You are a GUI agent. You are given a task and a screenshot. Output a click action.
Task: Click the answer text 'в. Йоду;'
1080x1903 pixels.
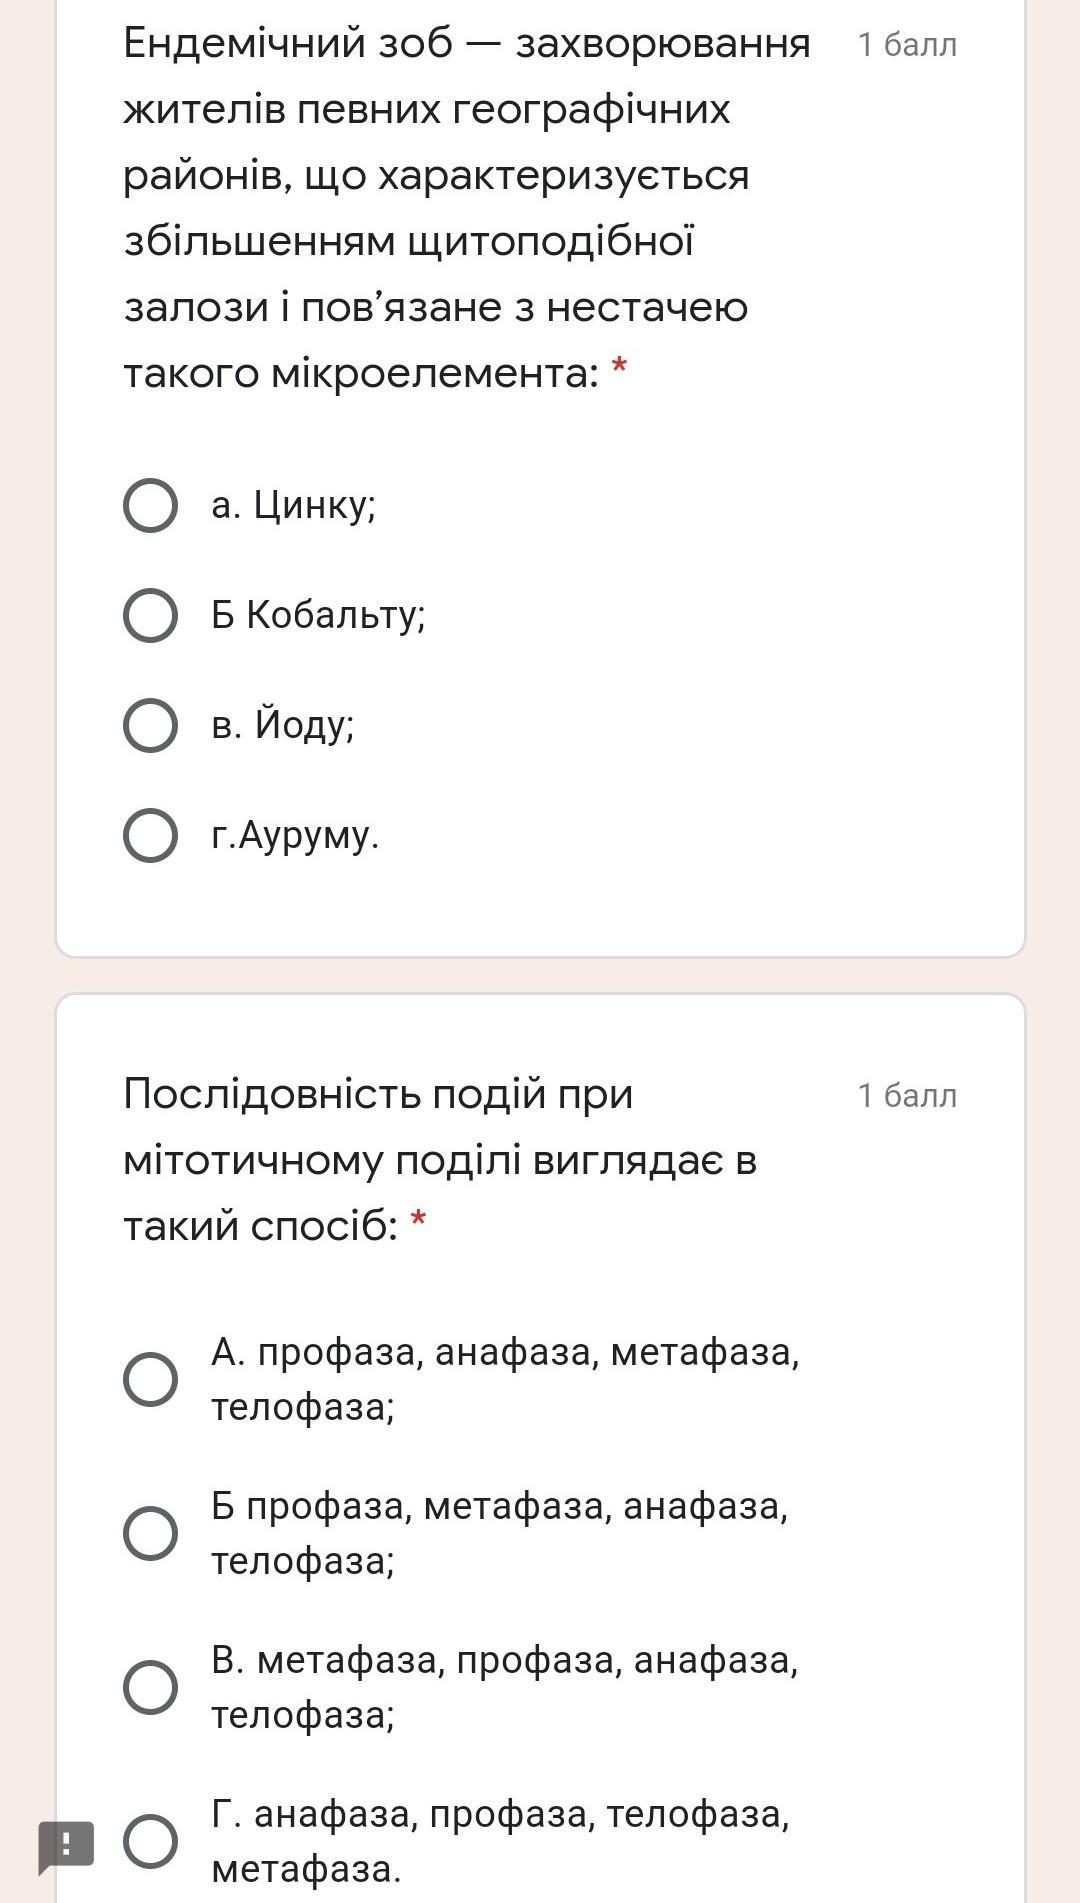283,725
